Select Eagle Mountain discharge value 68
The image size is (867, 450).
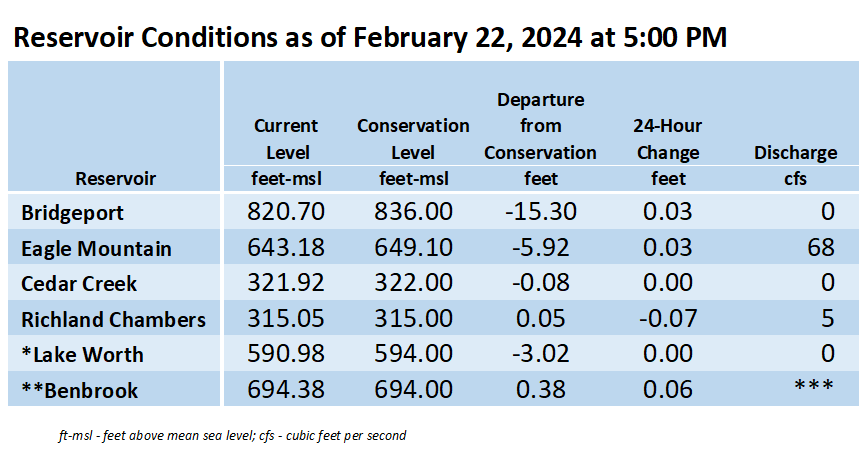tap(821, 247)
